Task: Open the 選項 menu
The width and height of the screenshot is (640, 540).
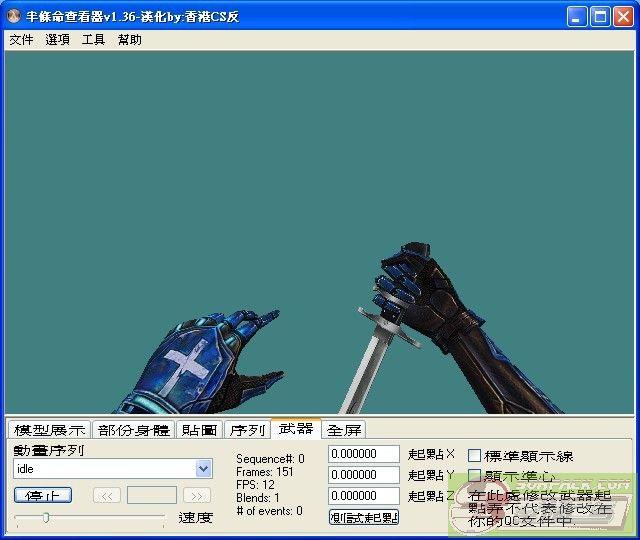Action: click(57, 40)
